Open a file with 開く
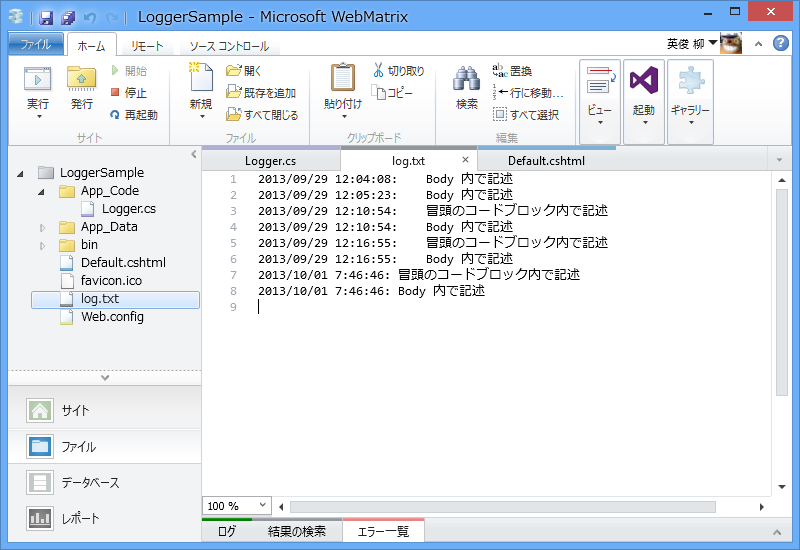 [x=244, y=71]
